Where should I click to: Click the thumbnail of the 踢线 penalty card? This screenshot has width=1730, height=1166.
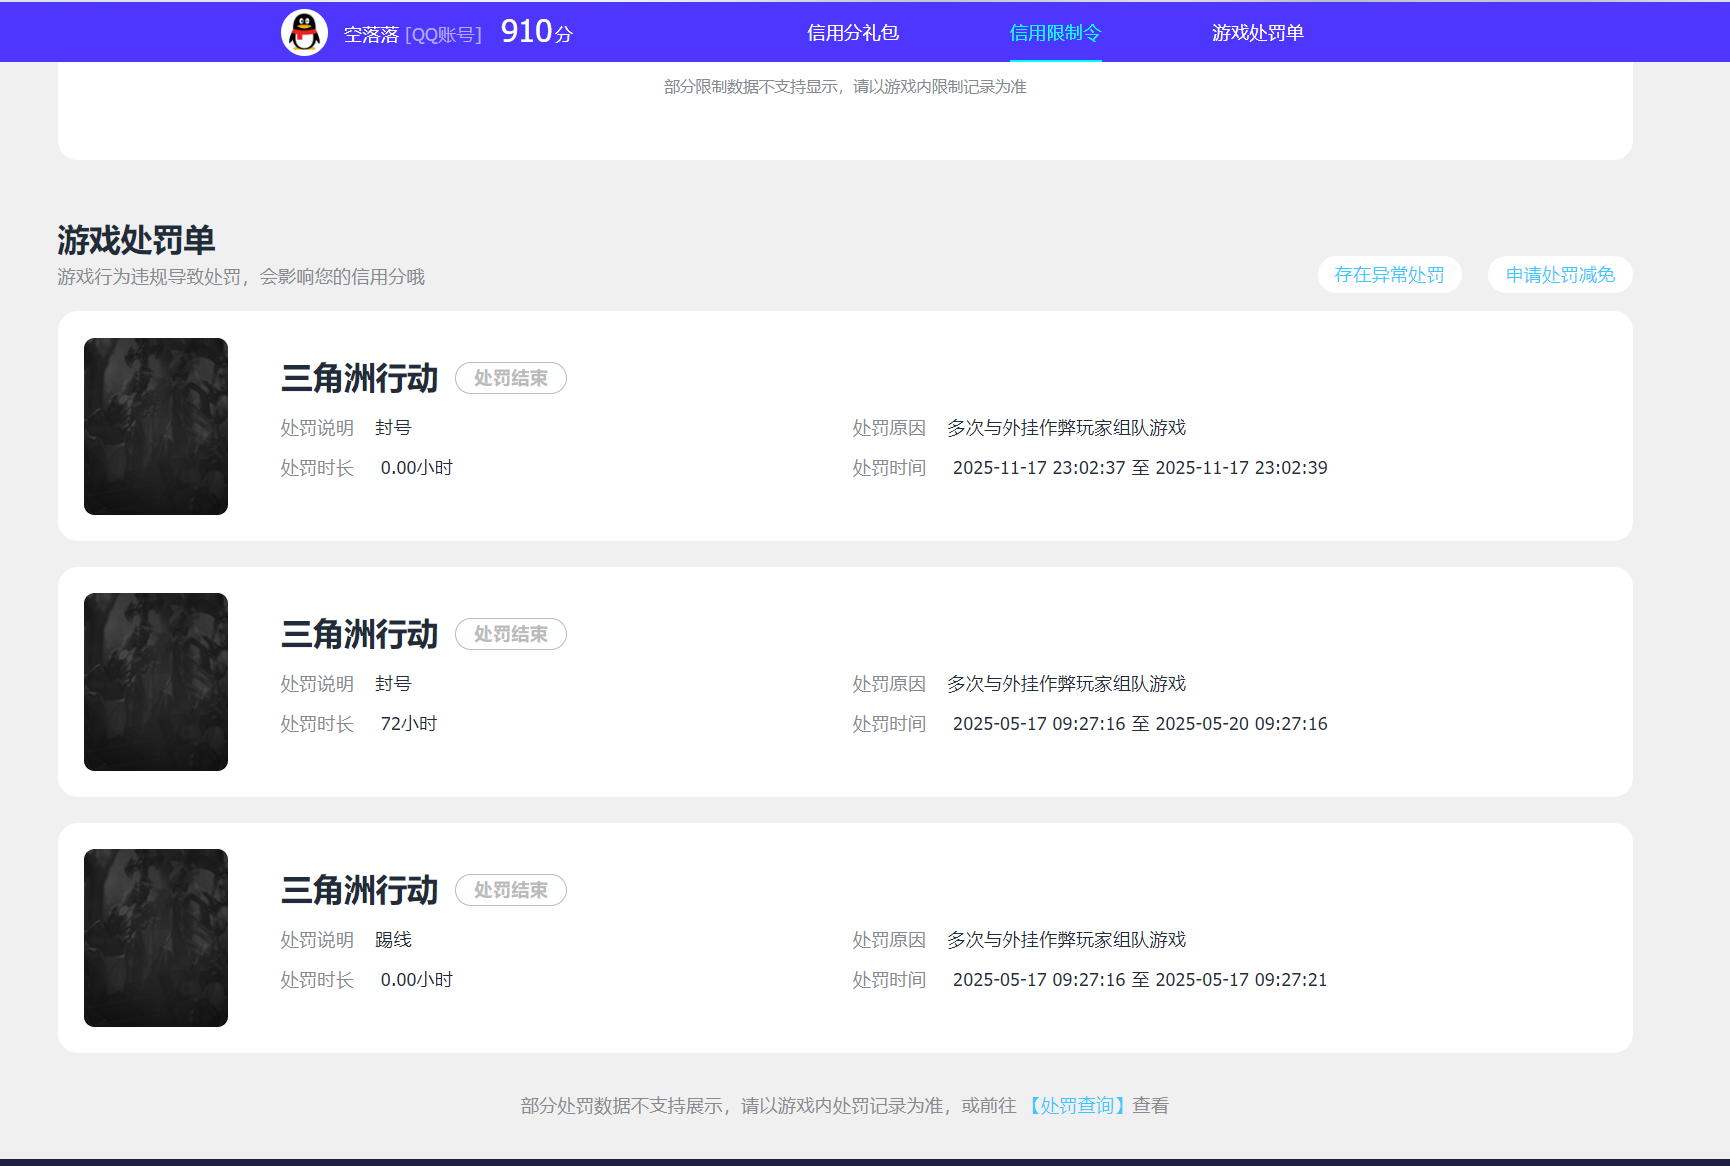[x=156, y=938]
